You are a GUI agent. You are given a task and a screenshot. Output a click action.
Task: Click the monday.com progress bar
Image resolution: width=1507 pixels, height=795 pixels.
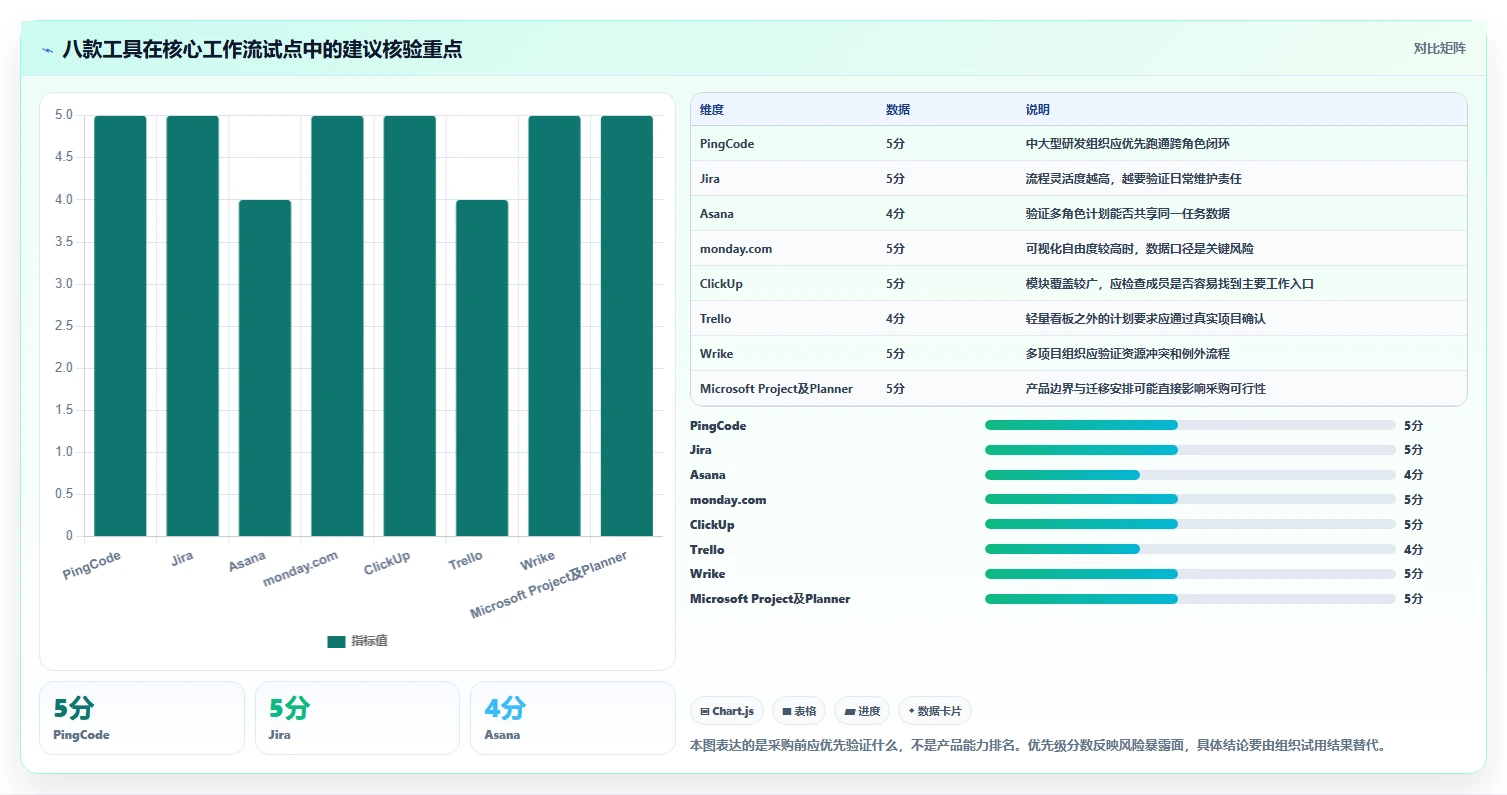(1190, 499)
